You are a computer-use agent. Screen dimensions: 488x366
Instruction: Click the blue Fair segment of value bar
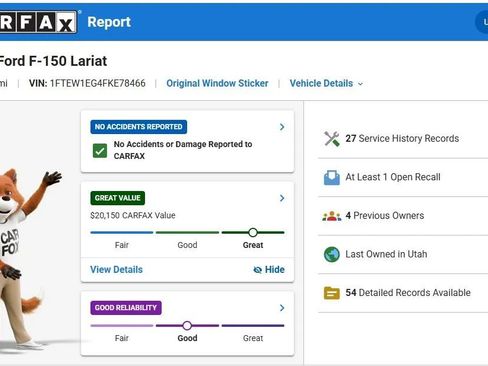click(122, 232)
